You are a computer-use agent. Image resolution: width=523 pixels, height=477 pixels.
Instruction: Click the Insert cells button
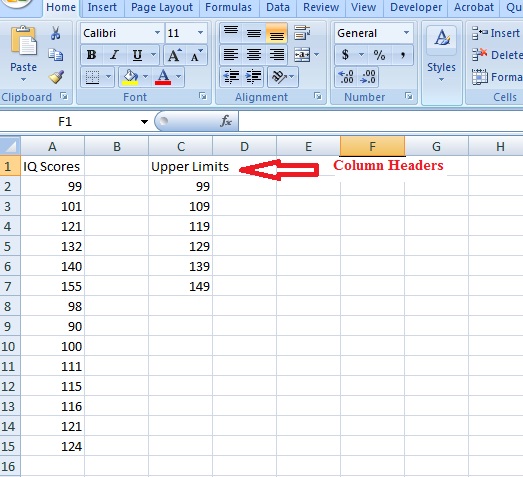(x=496, y=33)
